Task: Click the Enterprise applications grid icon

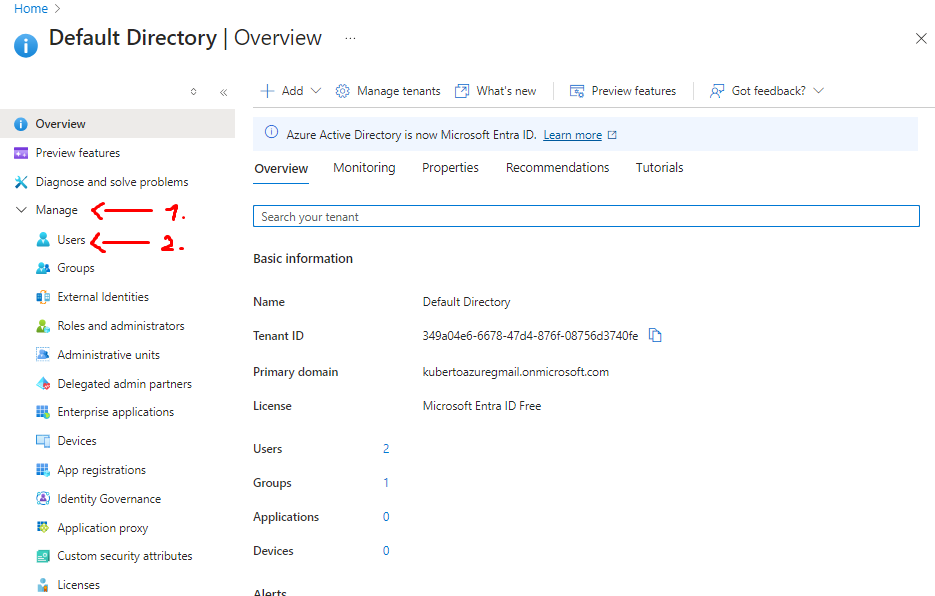Action: pos(43,412)
